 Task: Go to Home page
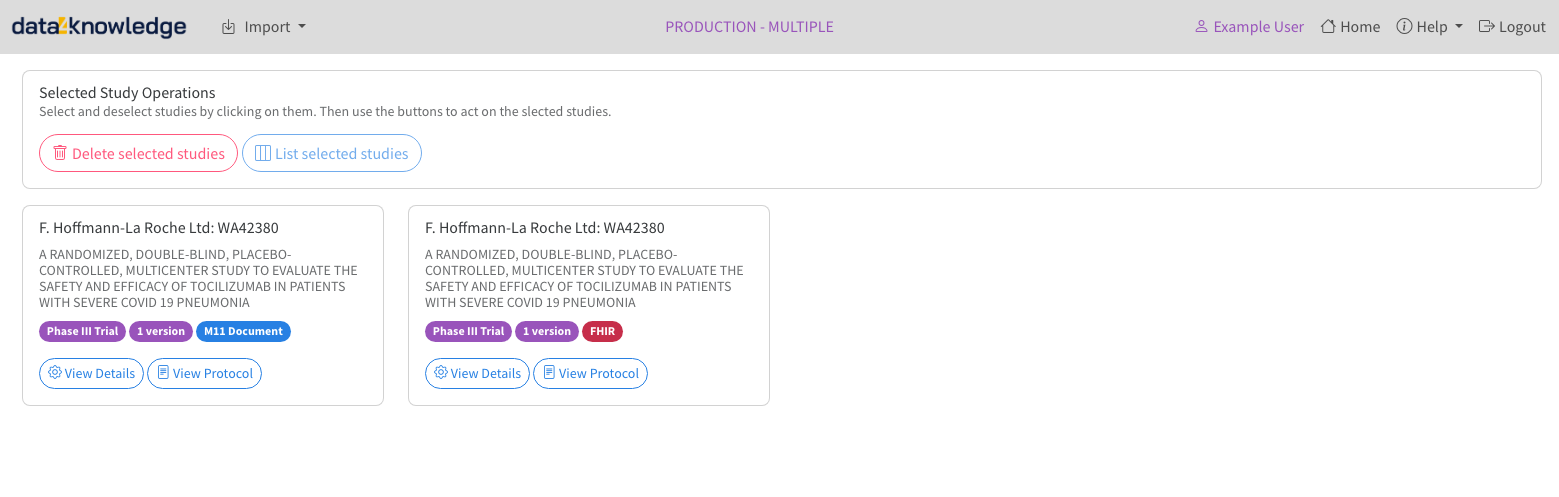point(1350,27)
